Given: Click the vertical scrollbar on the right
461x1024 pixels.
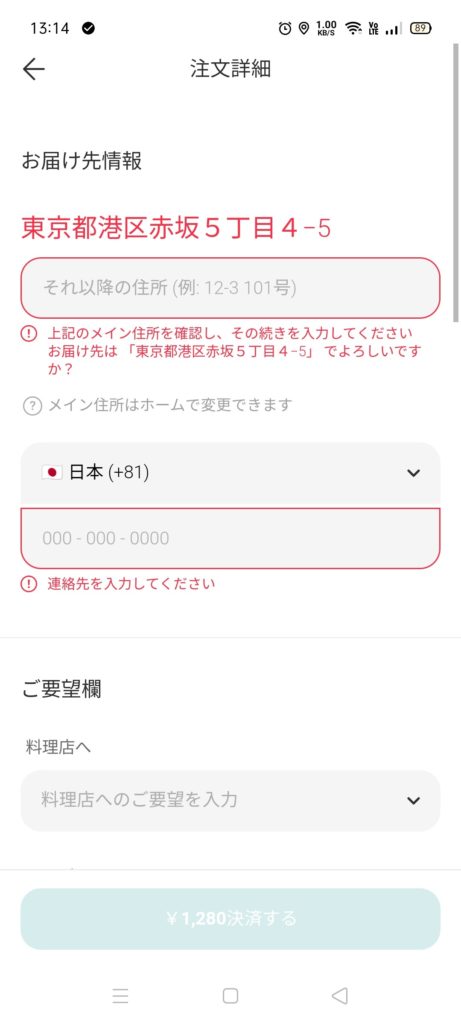Looking at the screenshot, I should [x=455, y=183].
